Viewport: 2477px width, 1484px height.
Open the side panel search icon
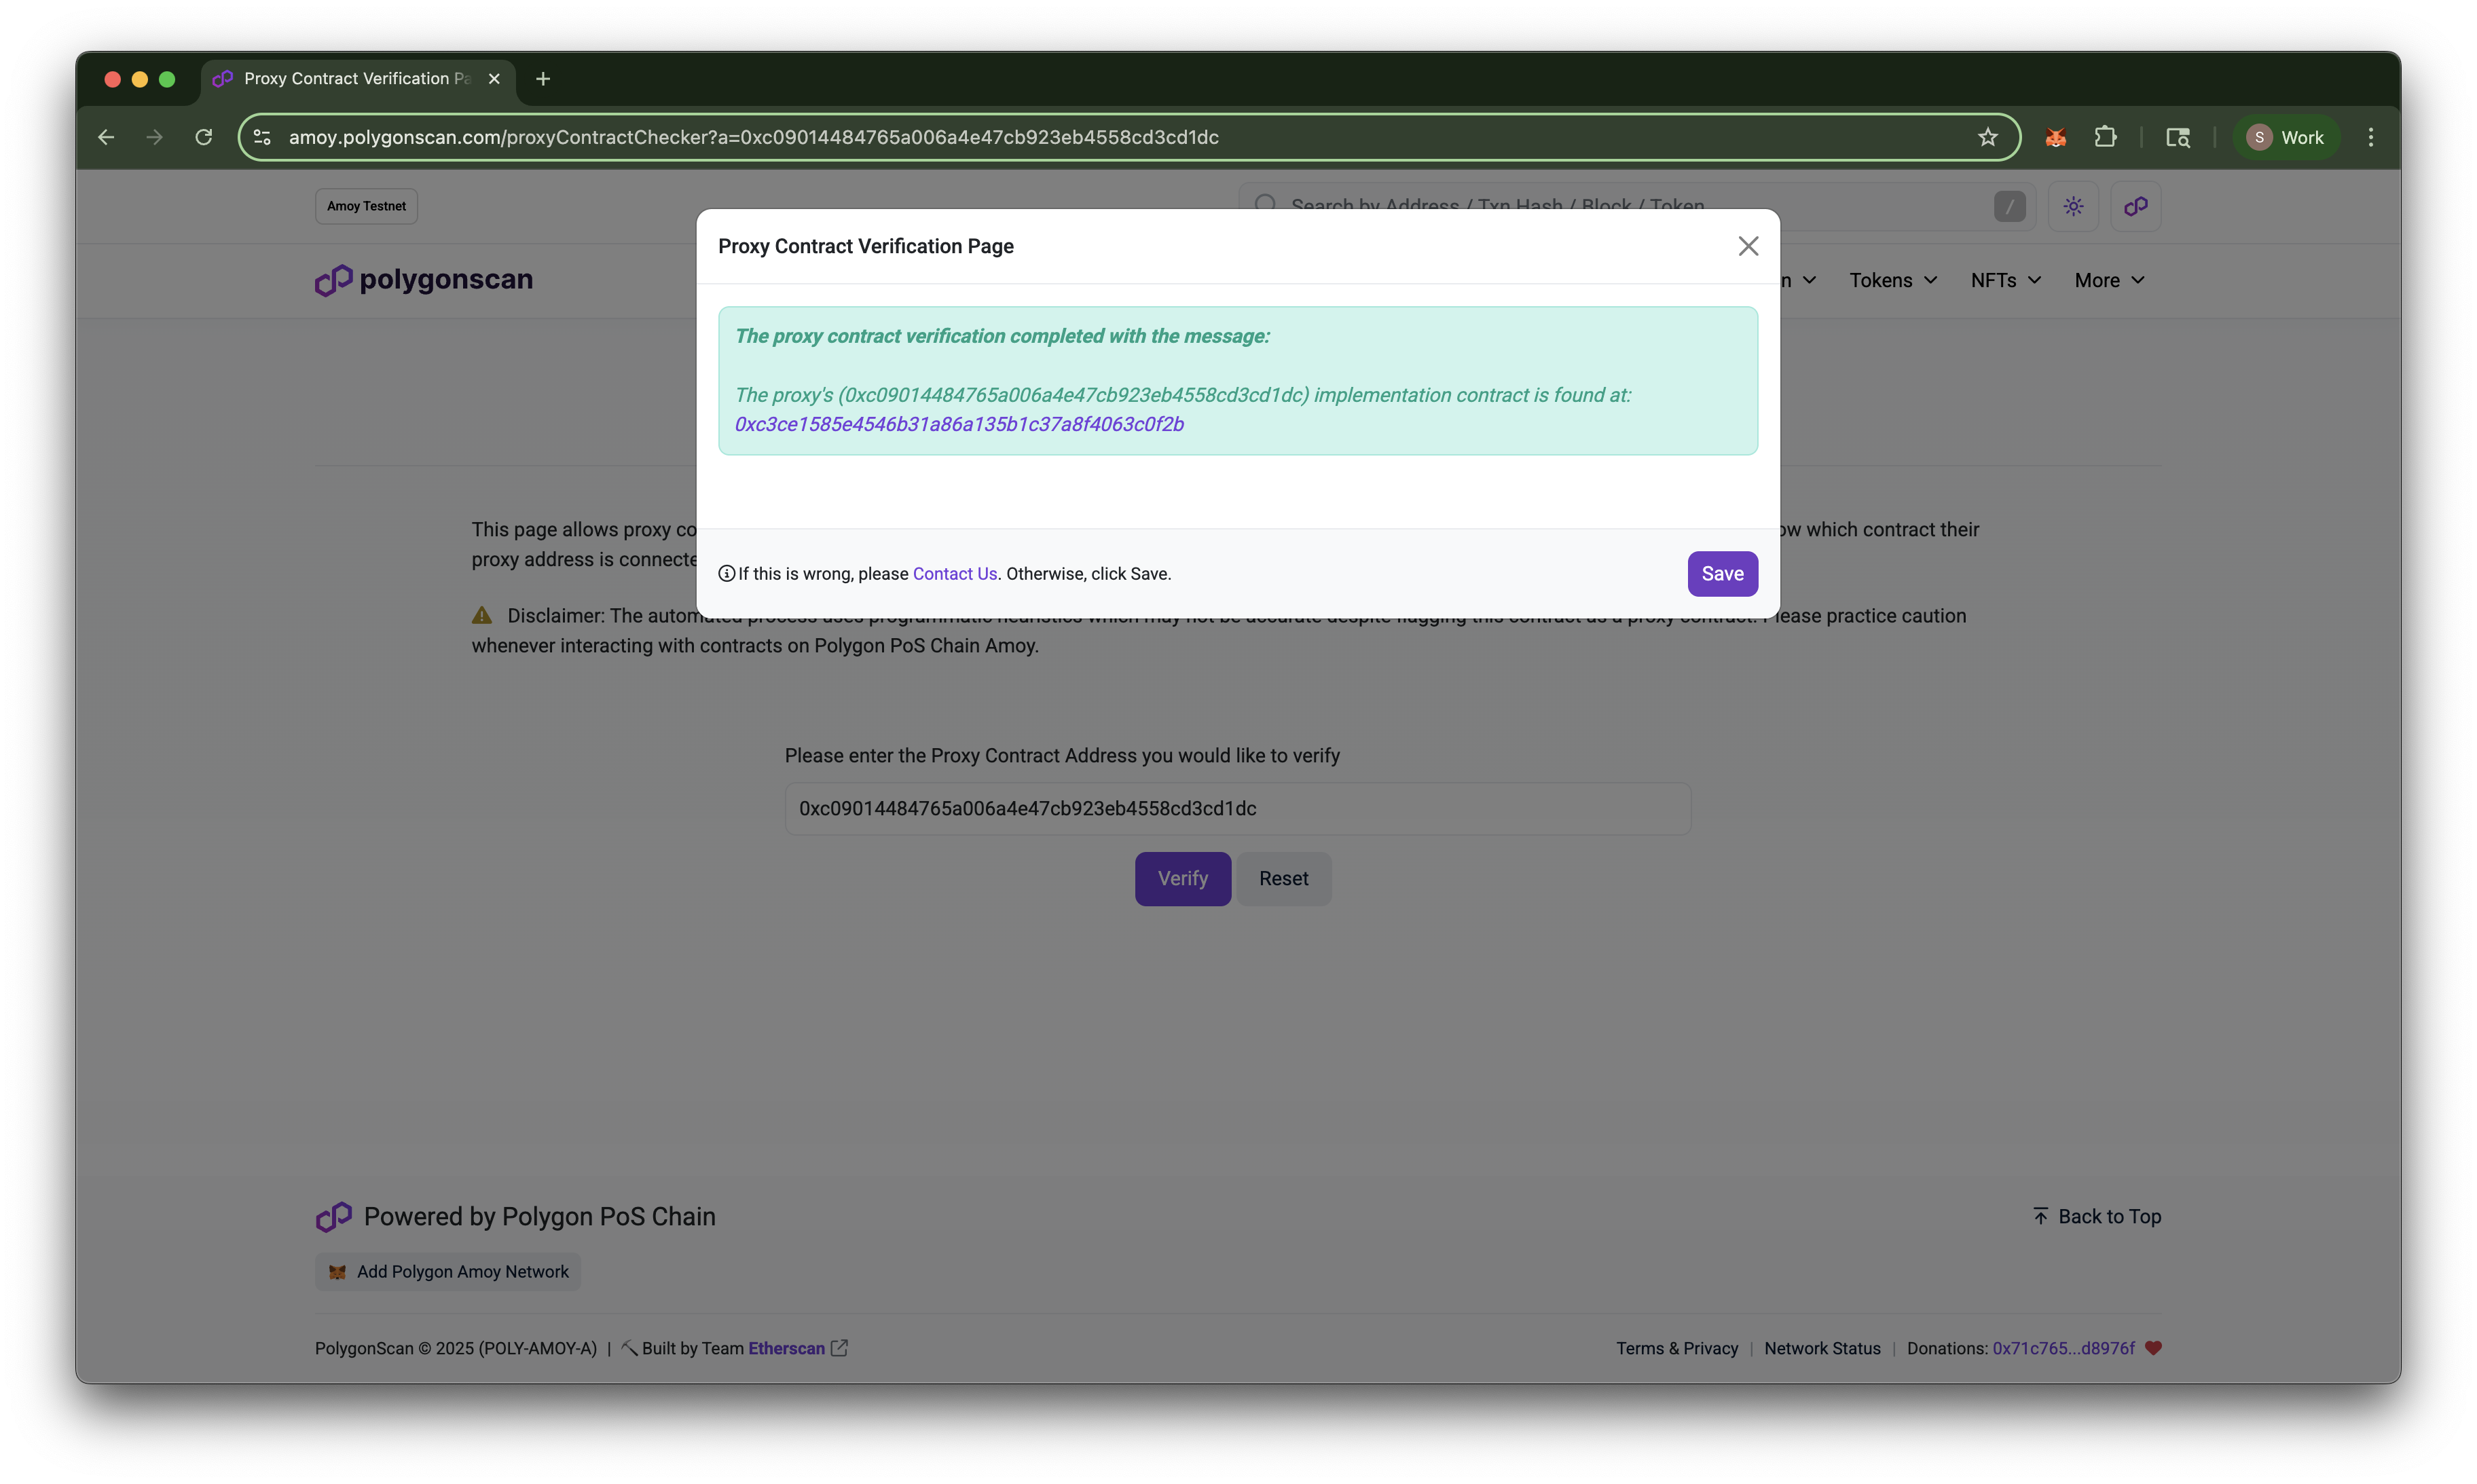tap(2179, 137)
